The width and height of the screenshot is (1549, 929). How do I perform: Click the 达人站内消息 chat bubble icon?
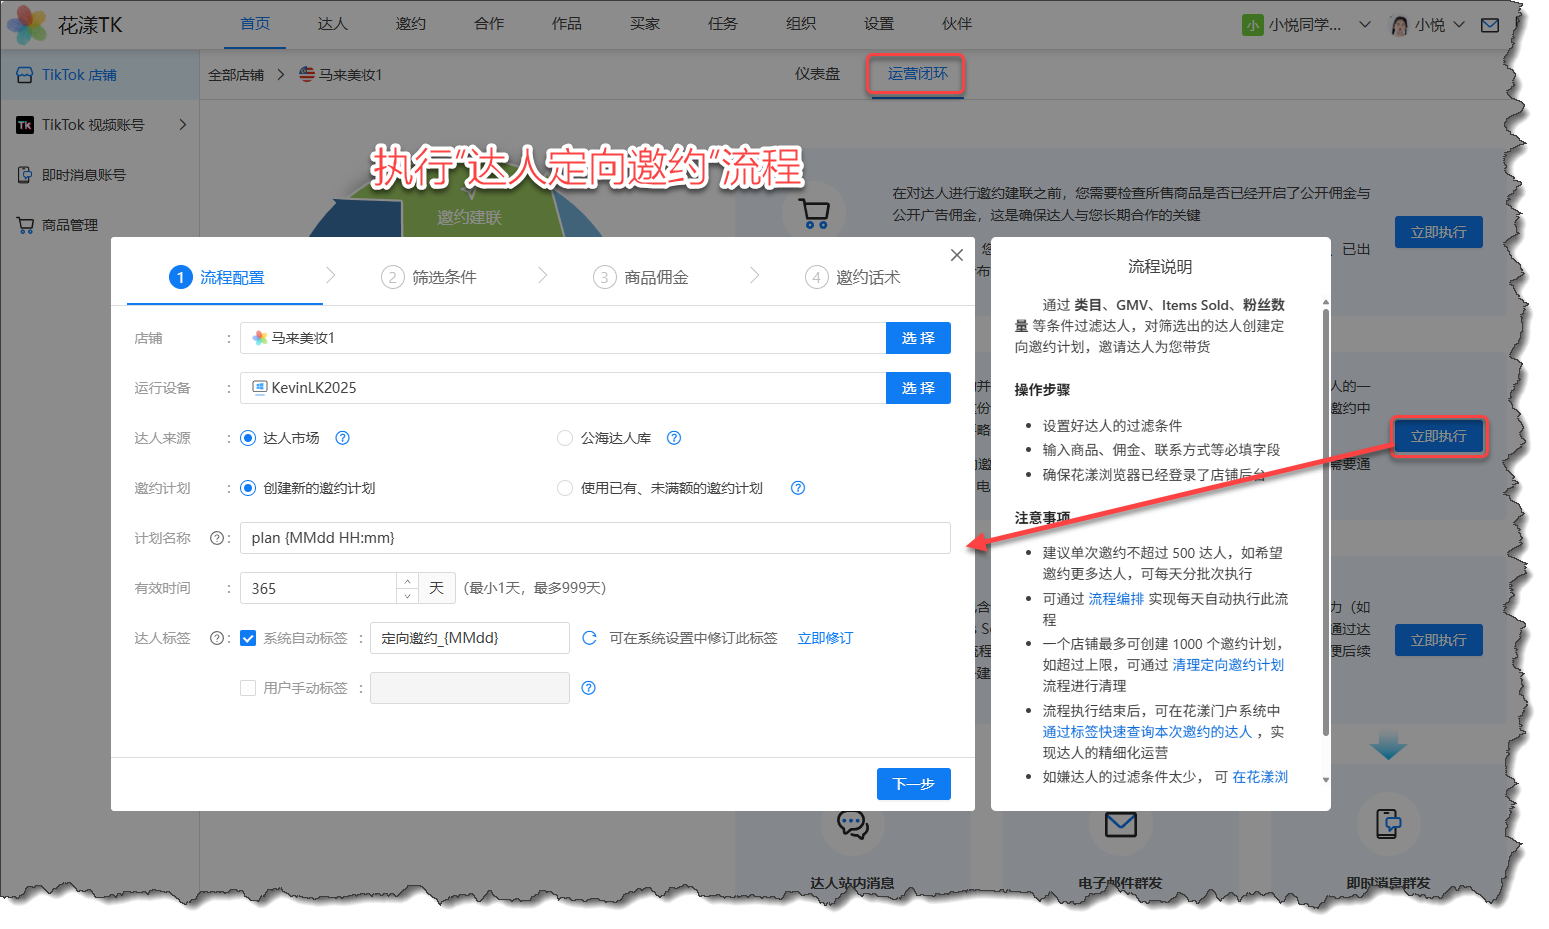pyautogui.click(x=852, y=824)
